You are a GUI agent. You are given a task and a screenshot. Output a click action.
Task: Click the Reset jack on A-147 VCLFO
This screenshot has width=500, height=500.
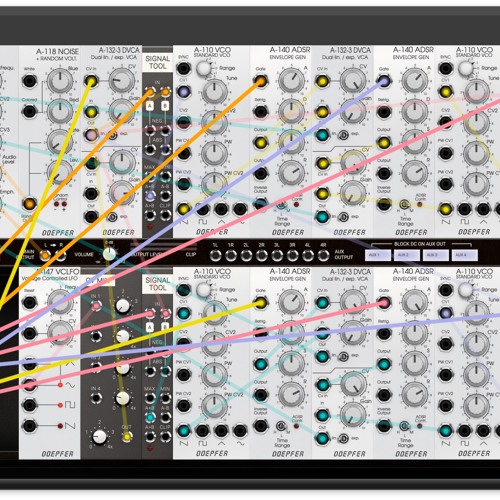[29, 303]
